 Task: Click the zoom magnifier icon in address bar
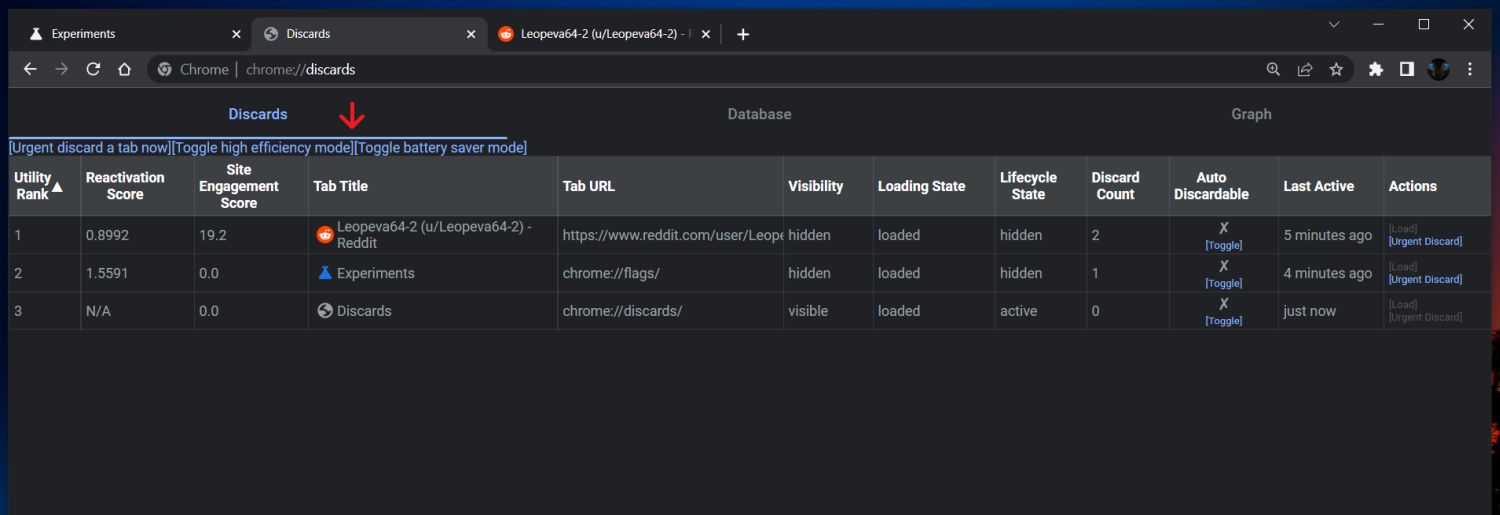click(1273, 69)
